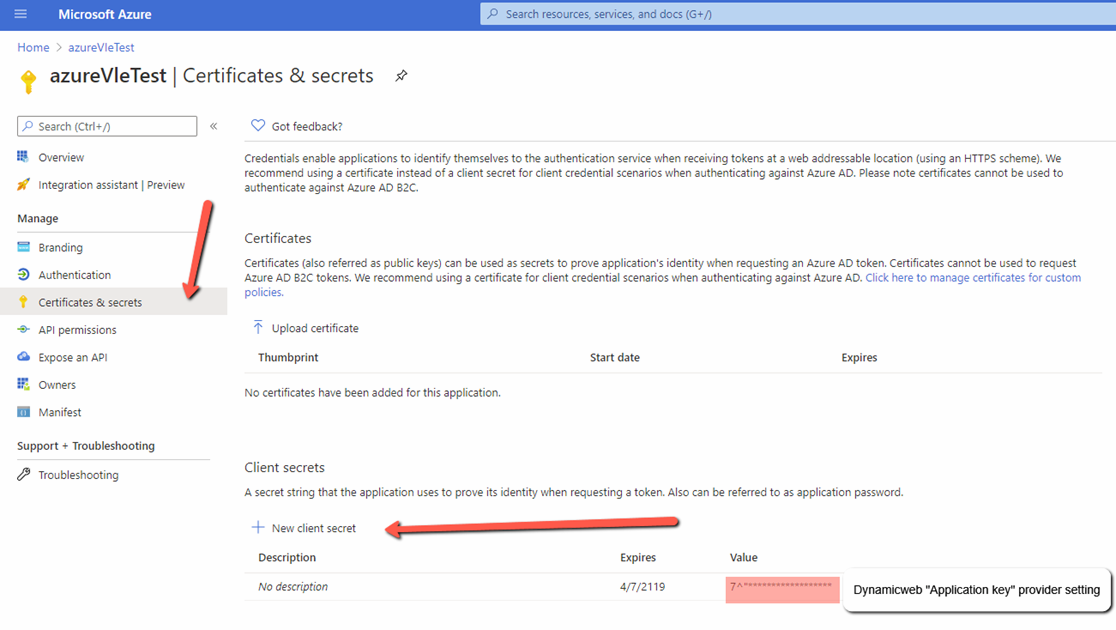Open the Troubleshooting page

78,475
